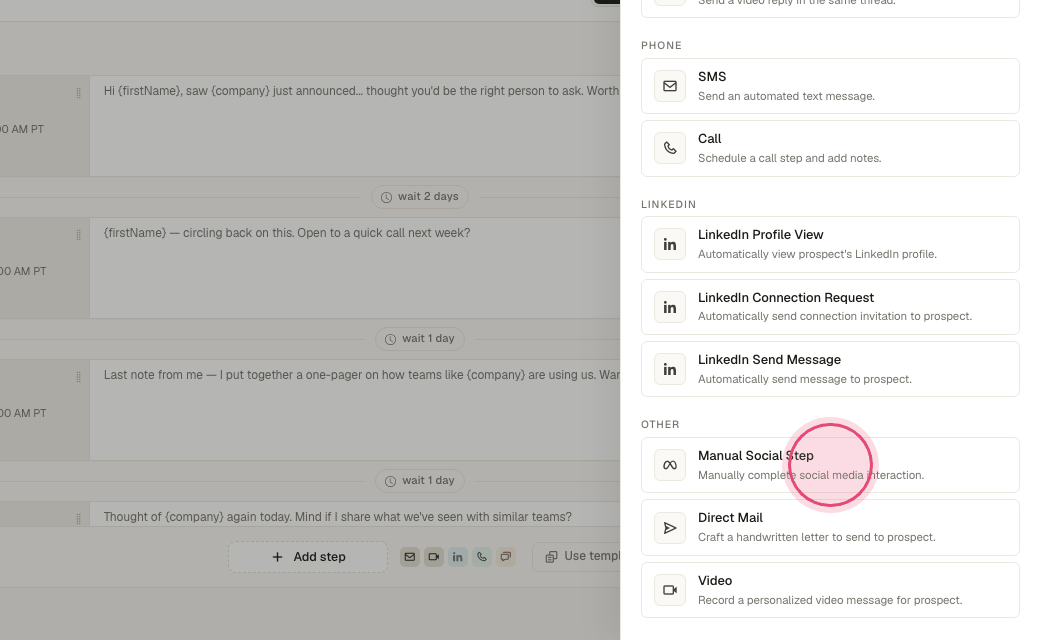
Task: Click LinkedIn icon beside Connection Request
Action: 670,307
